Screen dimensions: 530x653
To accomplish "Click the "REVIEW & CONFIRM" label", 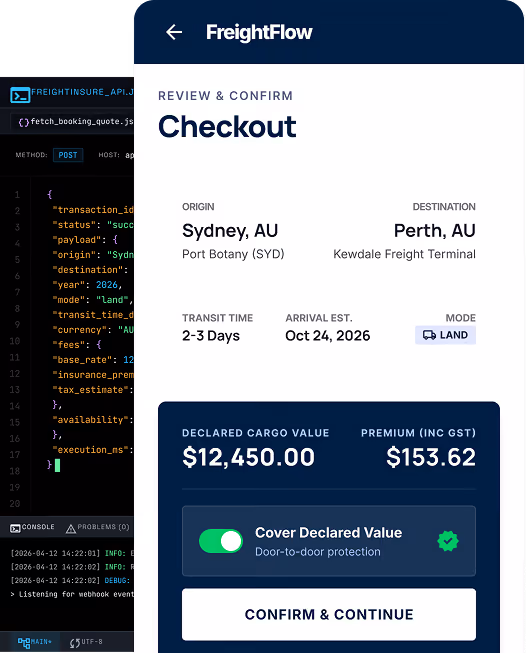I will point(225,96).
